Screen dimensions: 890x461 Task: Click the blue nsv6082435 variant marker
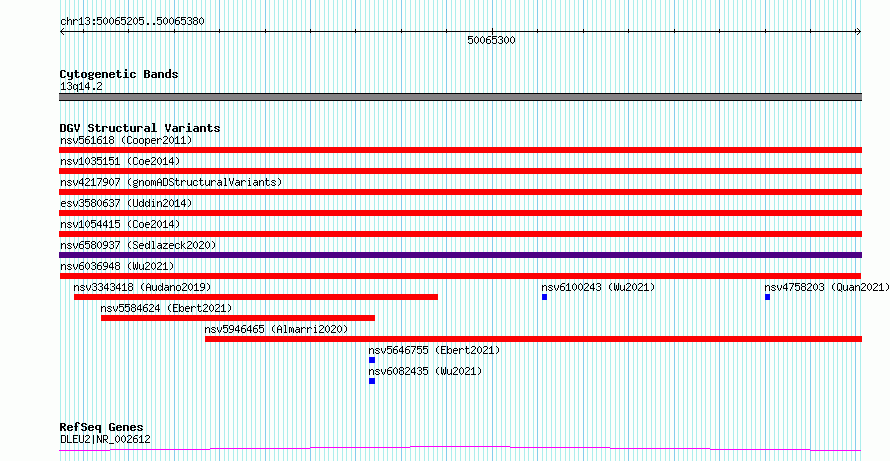click(372, 381)
